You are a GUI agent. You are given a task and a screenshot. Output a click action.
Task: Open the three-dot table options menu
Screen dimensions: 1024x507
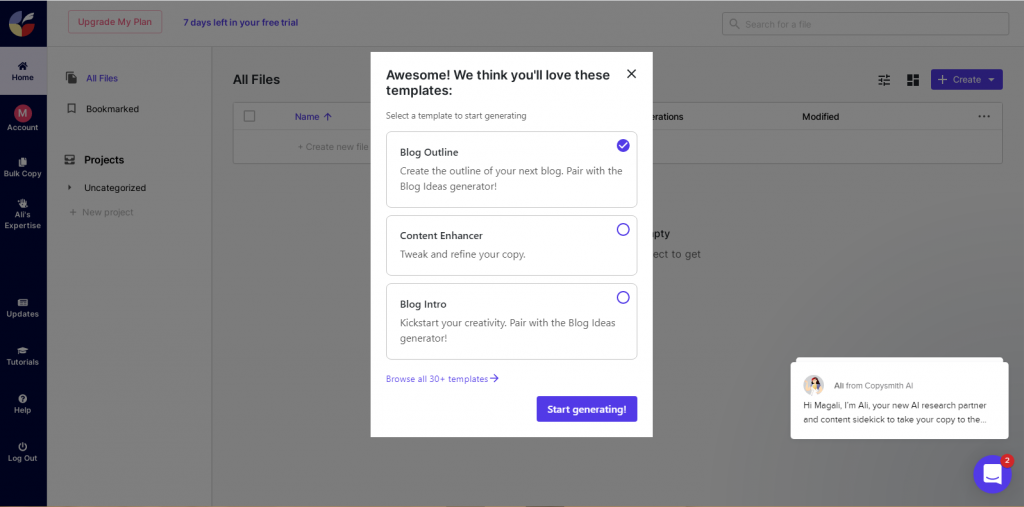pos(984,116)
